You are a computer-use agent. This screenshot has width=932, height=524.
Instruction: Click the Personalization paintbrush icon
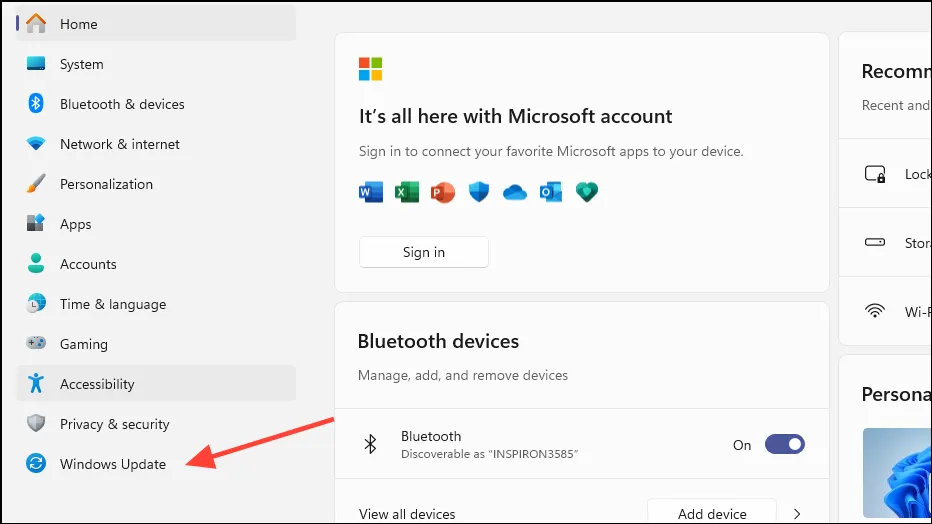click(x=36, y=184)
